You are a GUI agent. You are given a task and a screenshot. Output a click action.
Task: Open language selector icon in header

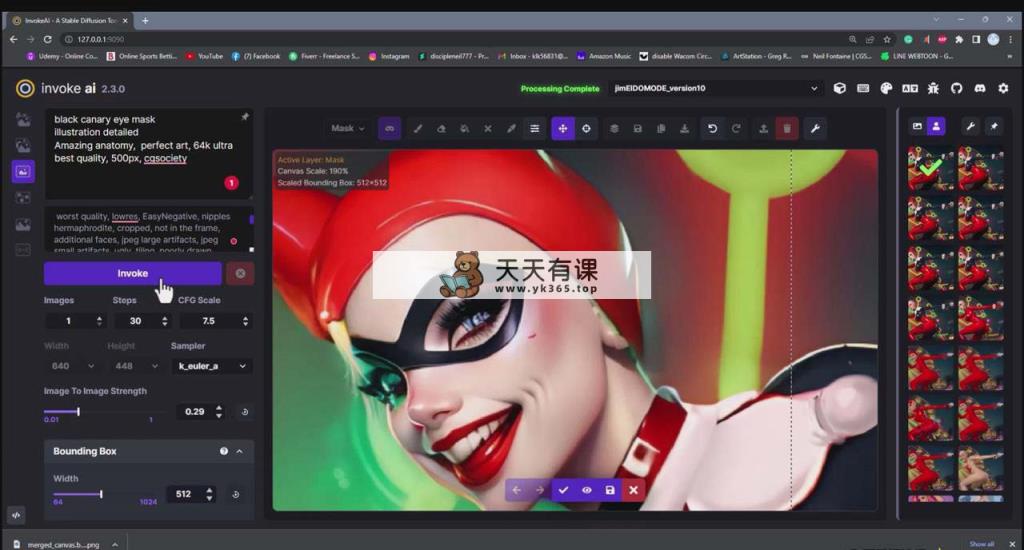[910, 88]
